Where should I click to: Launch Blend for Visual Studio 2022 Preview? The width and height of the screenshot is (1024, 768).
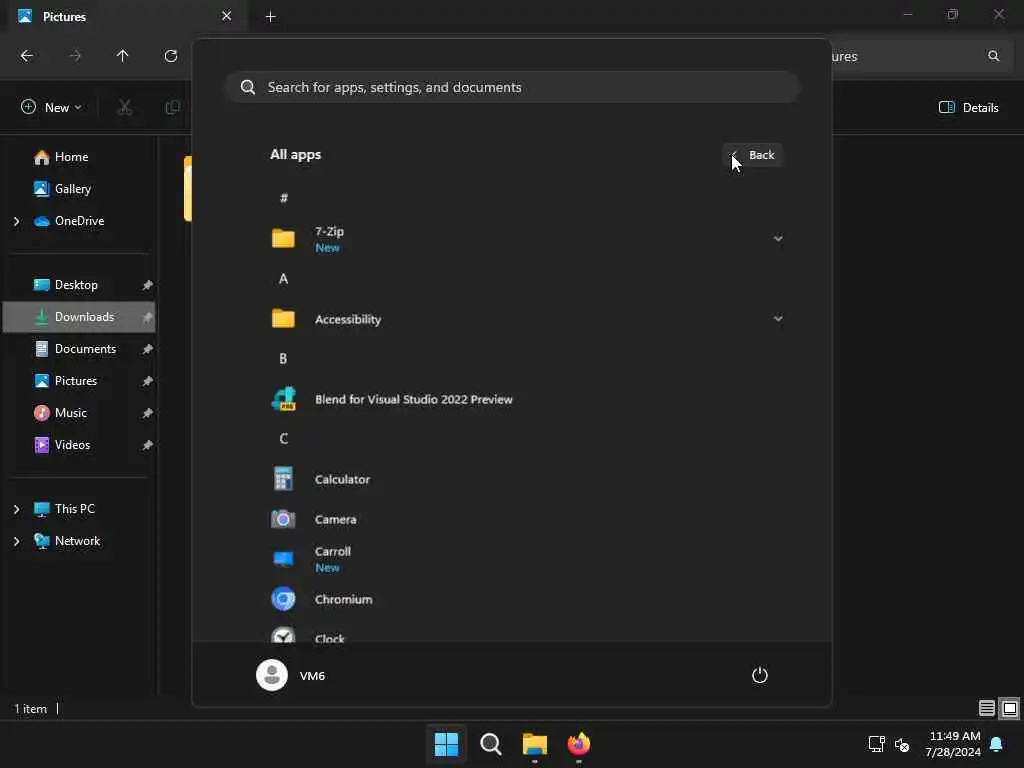point(526,399)
